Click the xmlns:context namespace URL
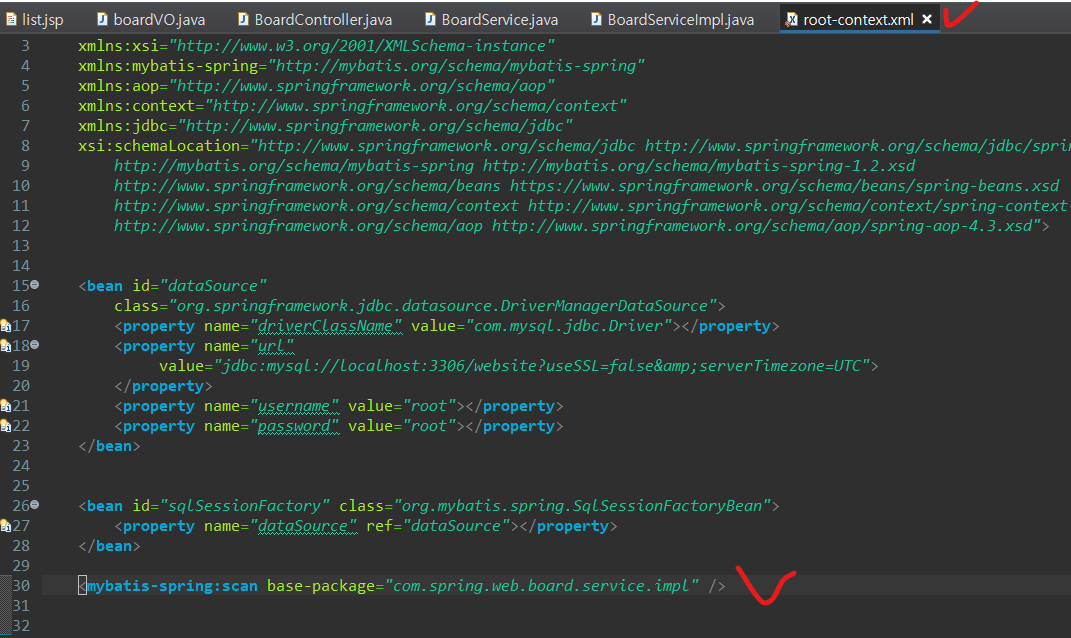1071x638 pixels. (x=415, y=105)
